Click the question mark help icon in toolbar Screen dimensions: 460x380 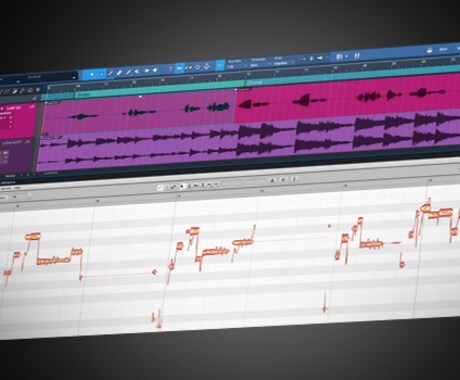pyautogui.click(x=171, y=69)
